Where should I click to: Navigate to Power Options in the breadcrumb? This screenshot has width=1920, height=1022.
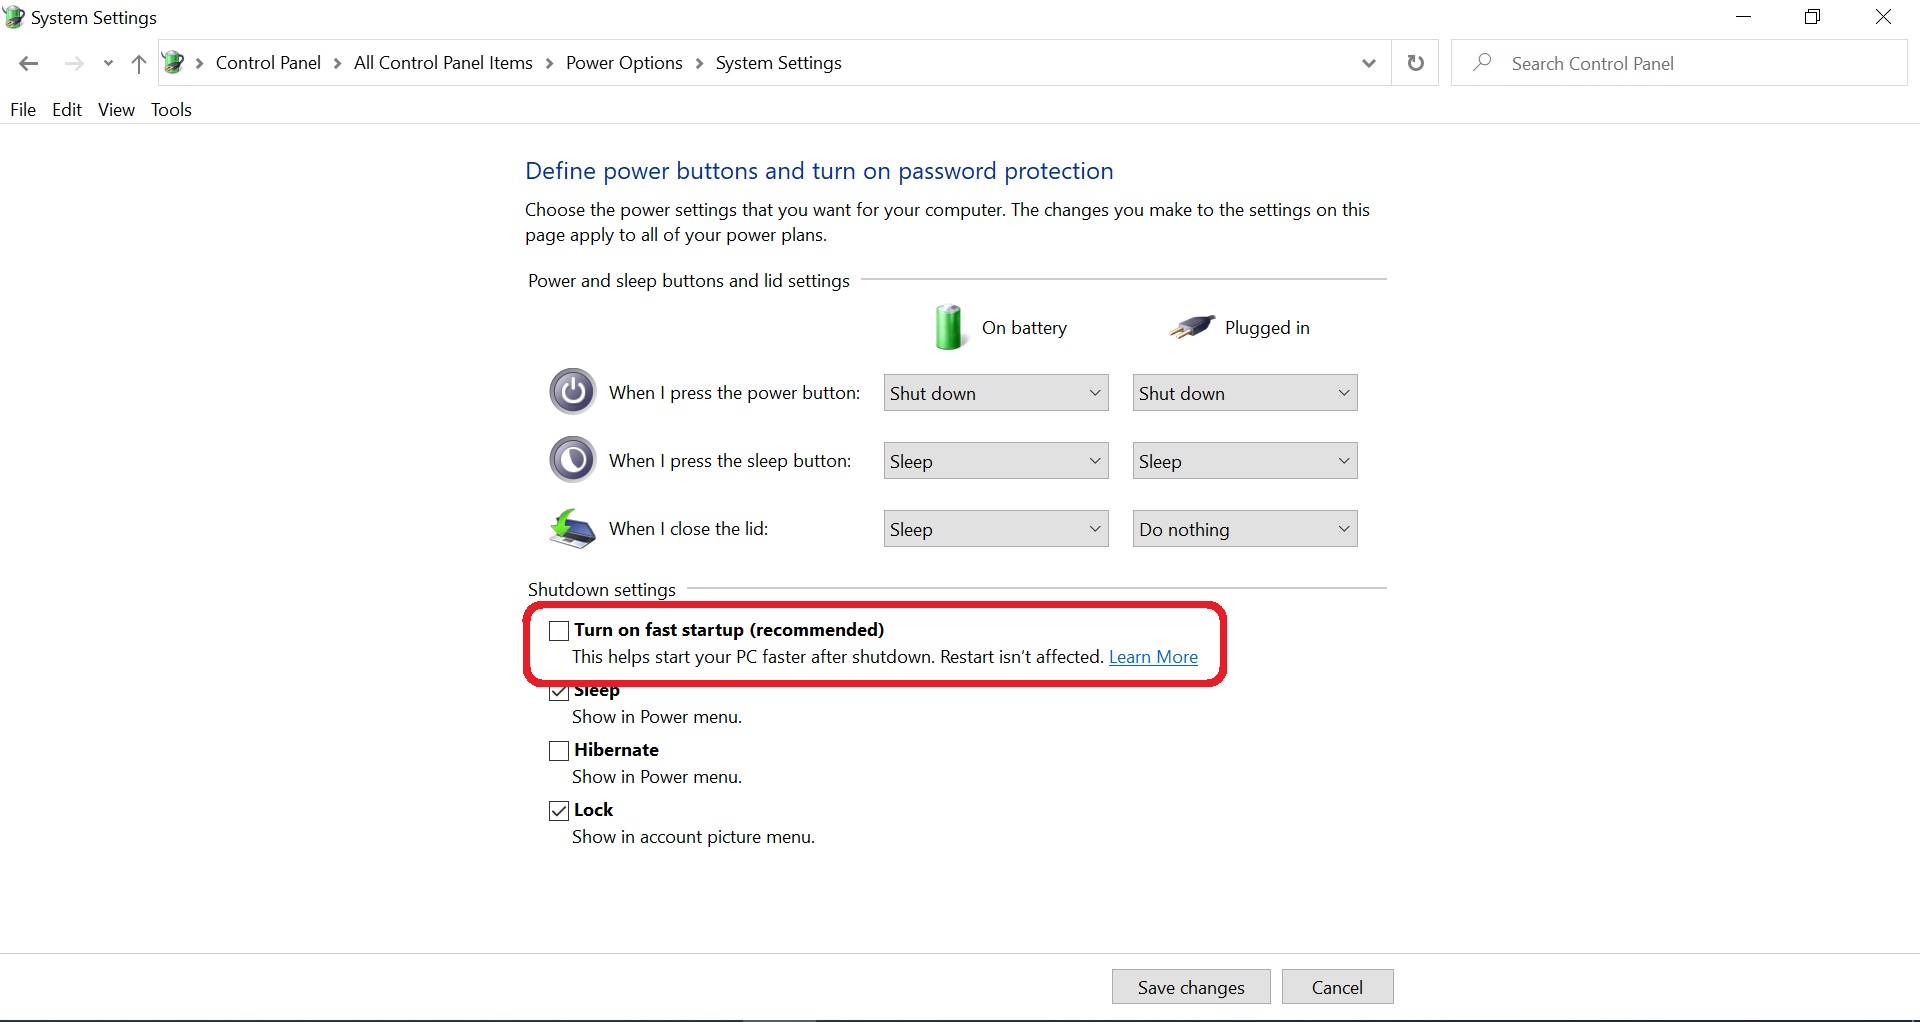point(623,62)
